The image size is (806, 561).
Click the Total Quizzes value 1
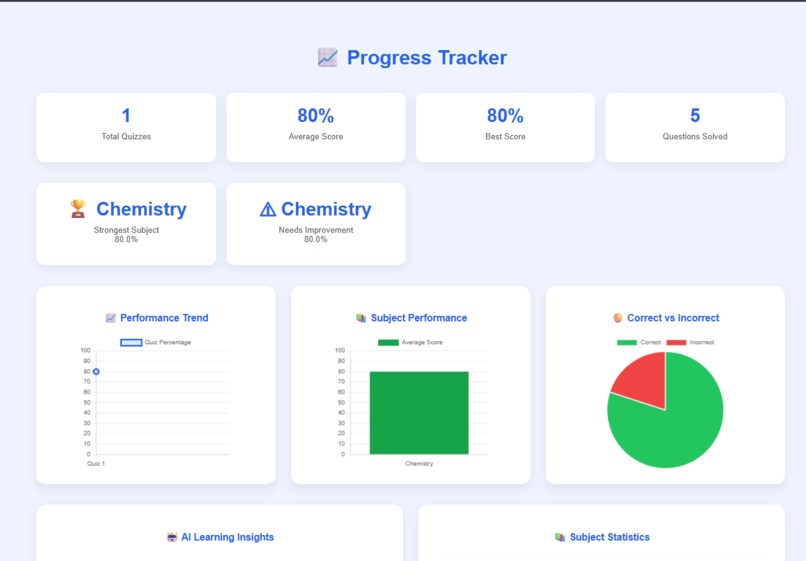[126, 116]
